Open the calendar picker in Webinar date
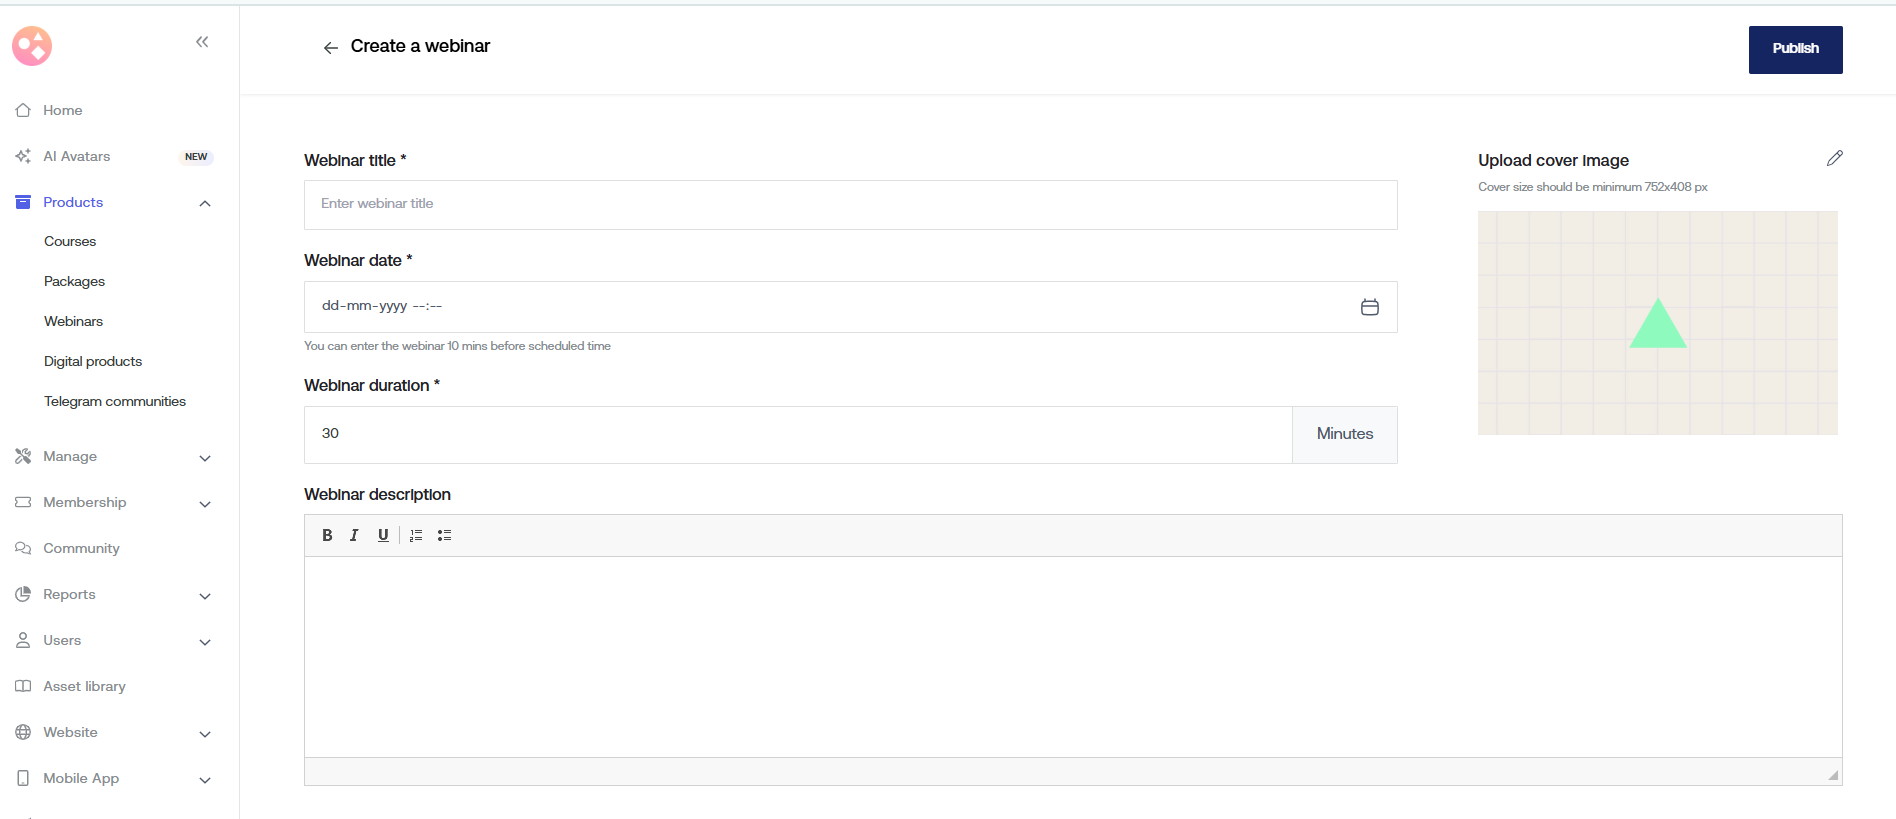 coord(1369,307)
